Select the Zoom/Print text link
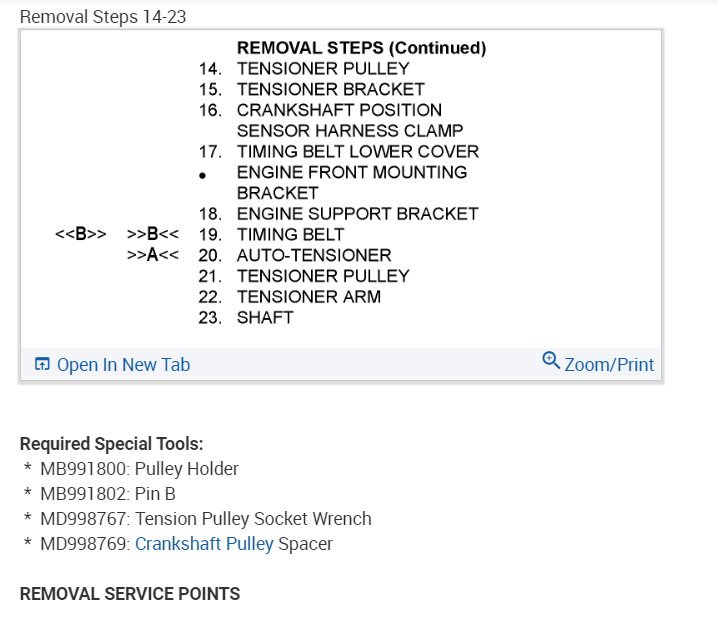Screen dimensions: 718x626 click(609, 365)
